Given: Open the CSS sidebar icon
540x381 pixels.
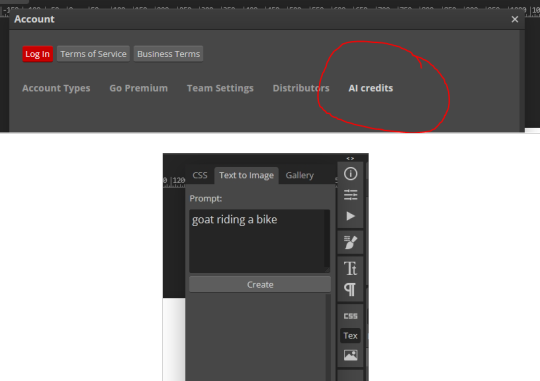Looking at the screenshot, I should click(x=351, y=316).
